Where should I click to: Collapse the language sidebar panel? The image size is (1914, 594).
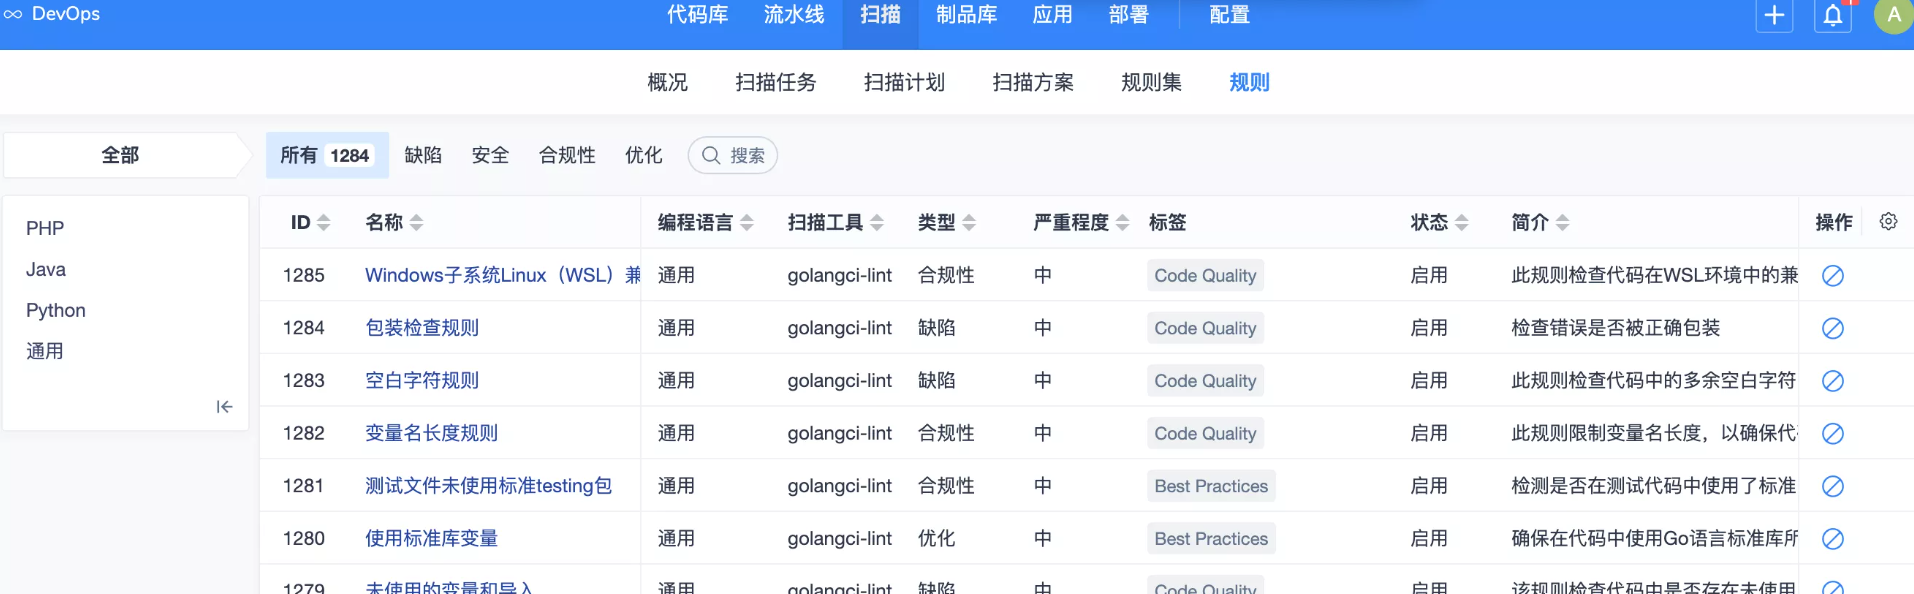click(224, 407)
